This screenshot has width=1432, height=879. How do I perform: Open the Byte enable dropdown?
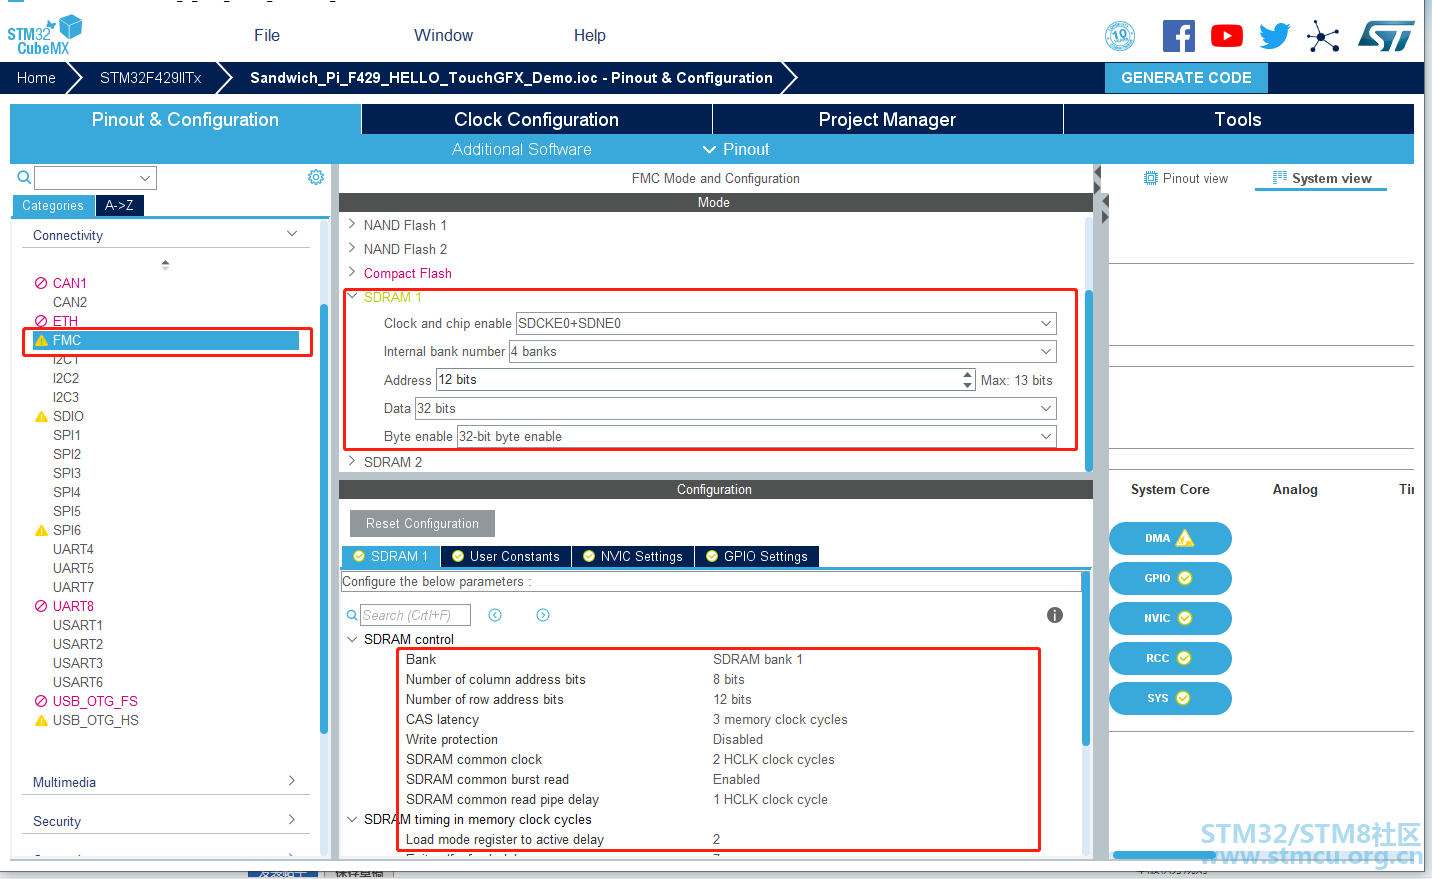[1046, 436]
